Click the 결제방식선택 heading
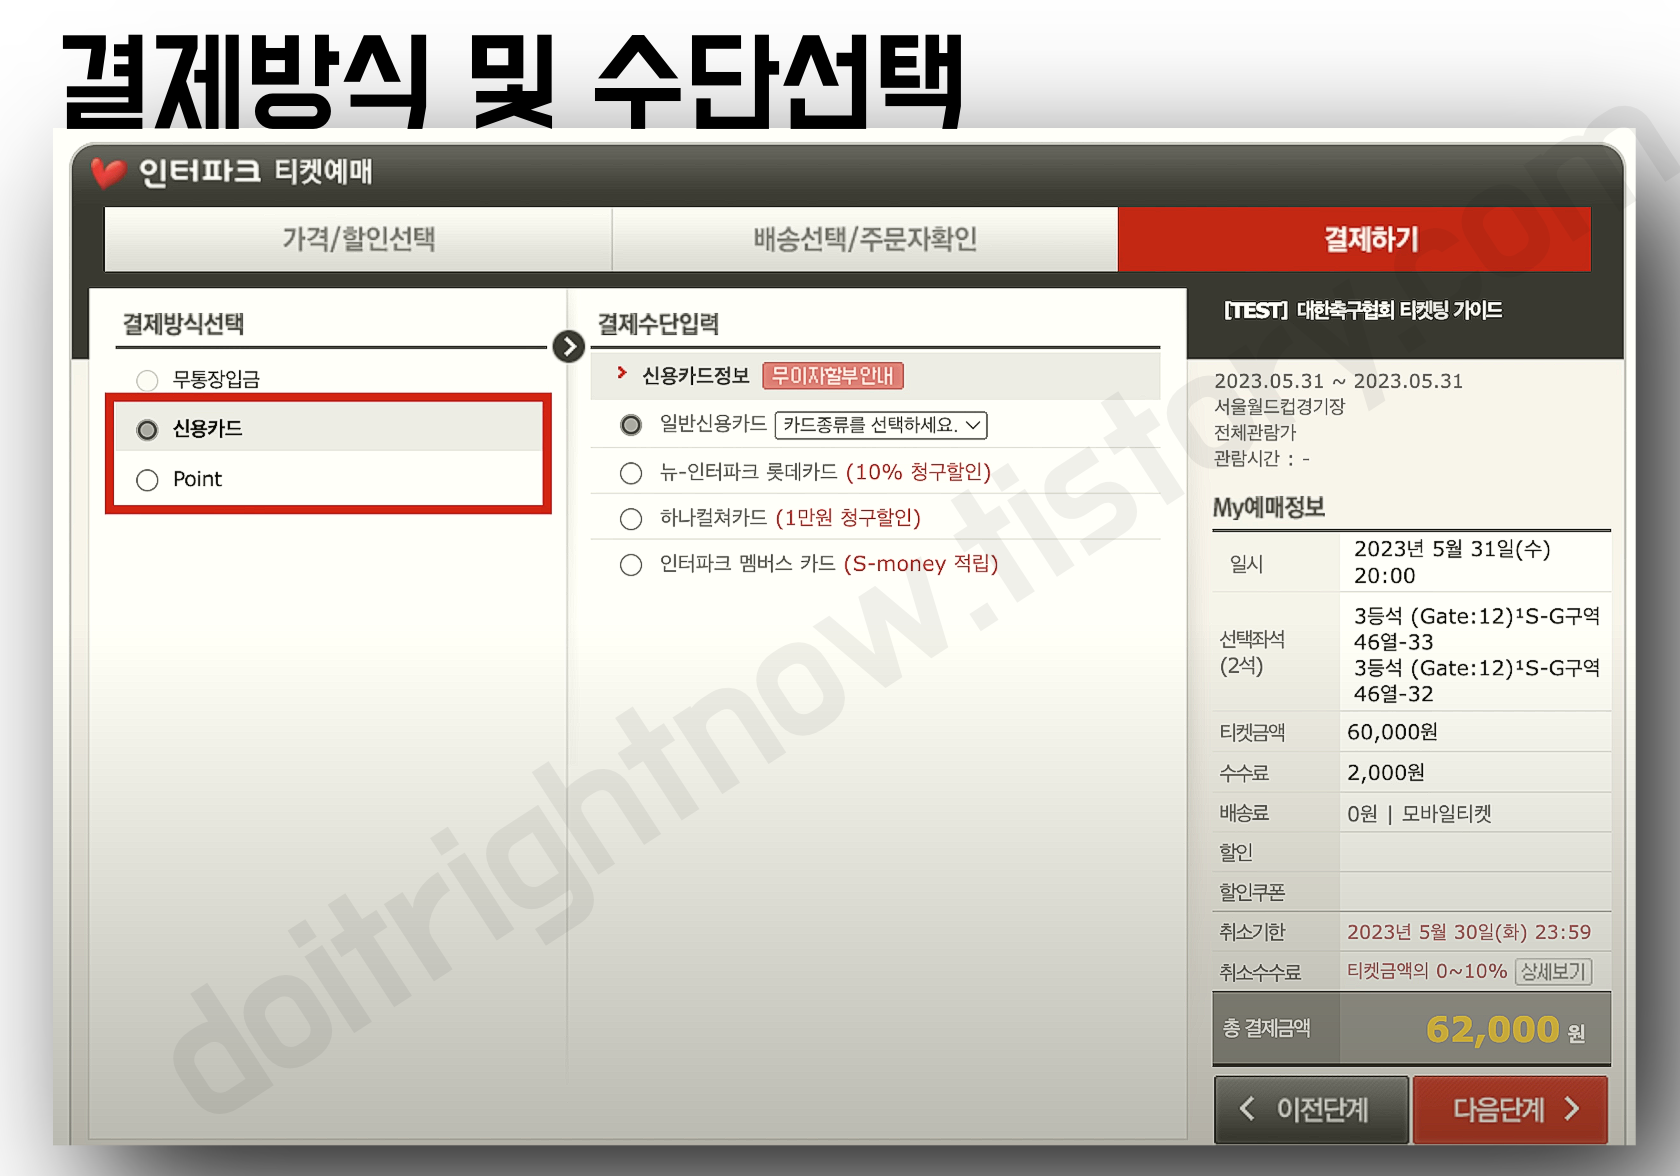This screenshot has height=1176, width=1680. [x=183, y=324]
